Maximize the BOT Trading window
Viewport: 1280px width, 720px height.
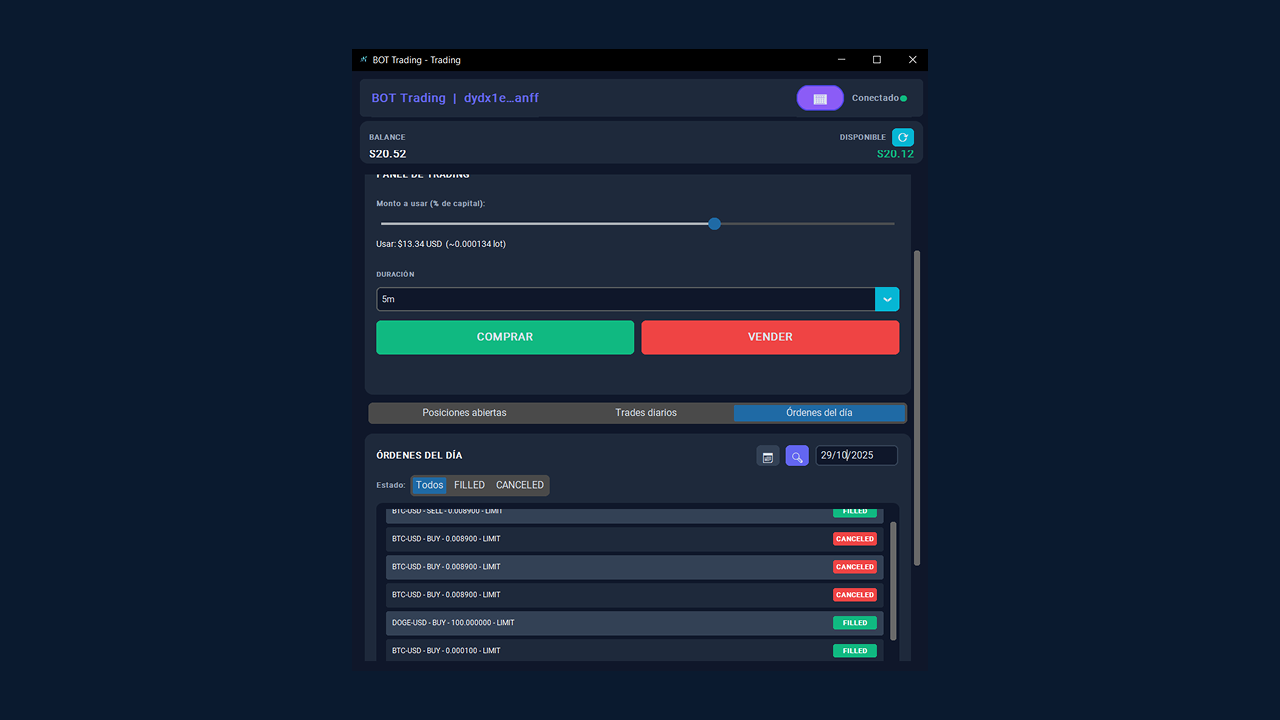pos(877,60)
